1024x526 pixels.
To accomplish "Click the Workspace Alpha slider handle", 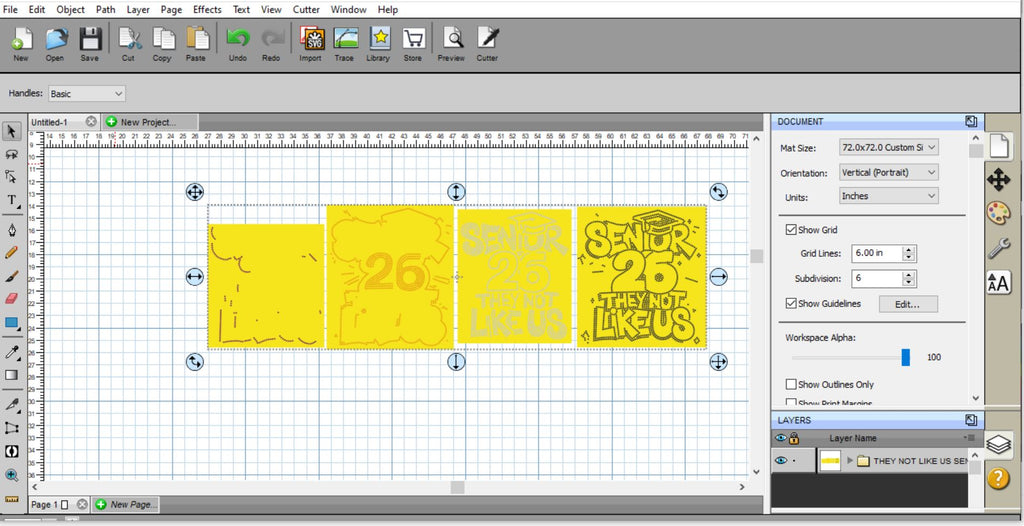I will click(905, 357).
